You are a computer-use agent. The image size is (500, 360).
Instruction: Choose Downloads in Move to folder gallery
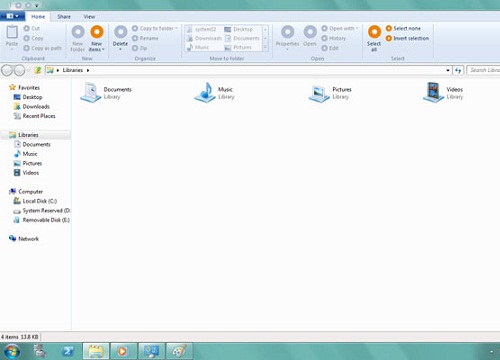[204, 38]
